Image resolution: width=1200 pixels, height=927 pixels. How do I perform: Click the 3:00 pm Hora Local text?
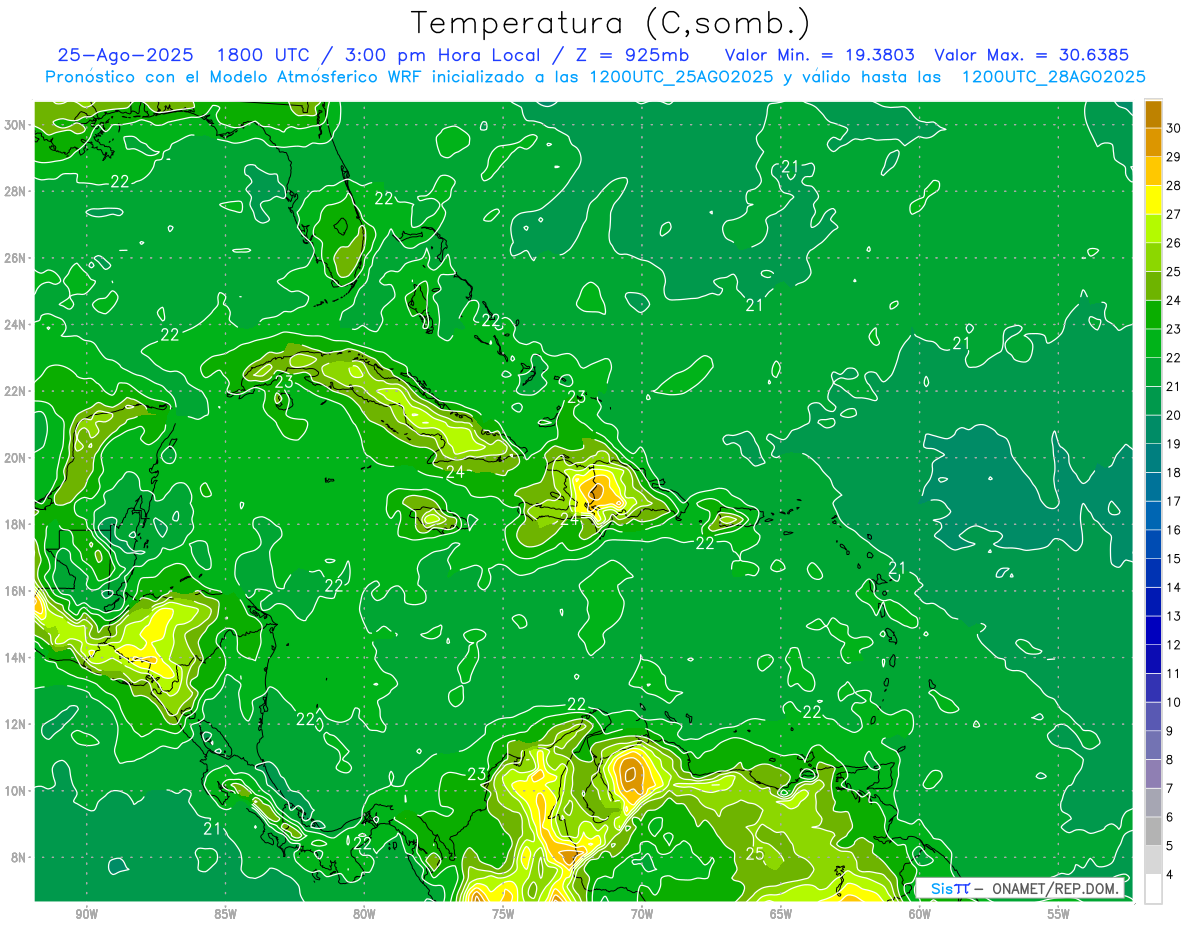tap(445, 55)
